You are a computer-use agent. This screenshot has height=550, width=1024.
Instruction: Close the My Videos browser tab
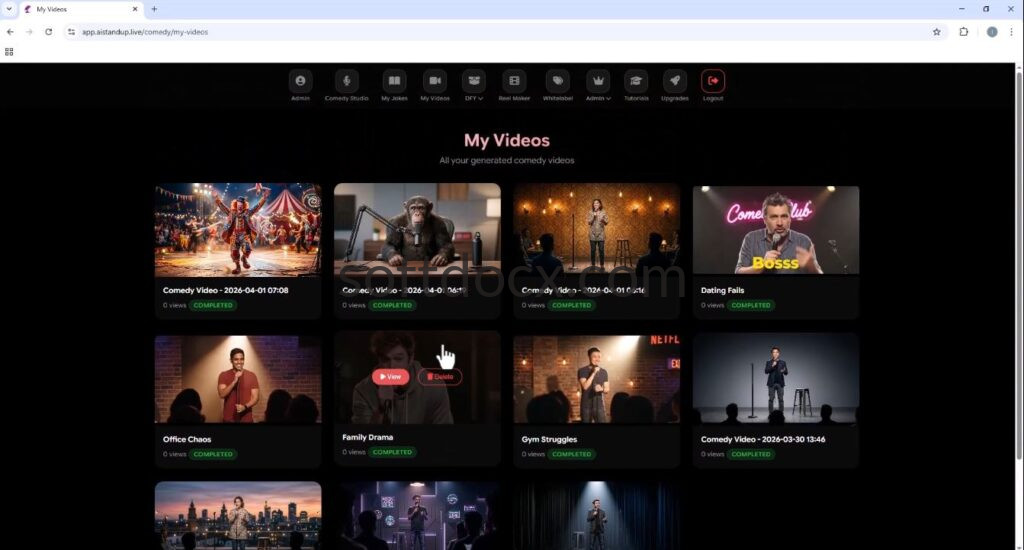[135, 9]
